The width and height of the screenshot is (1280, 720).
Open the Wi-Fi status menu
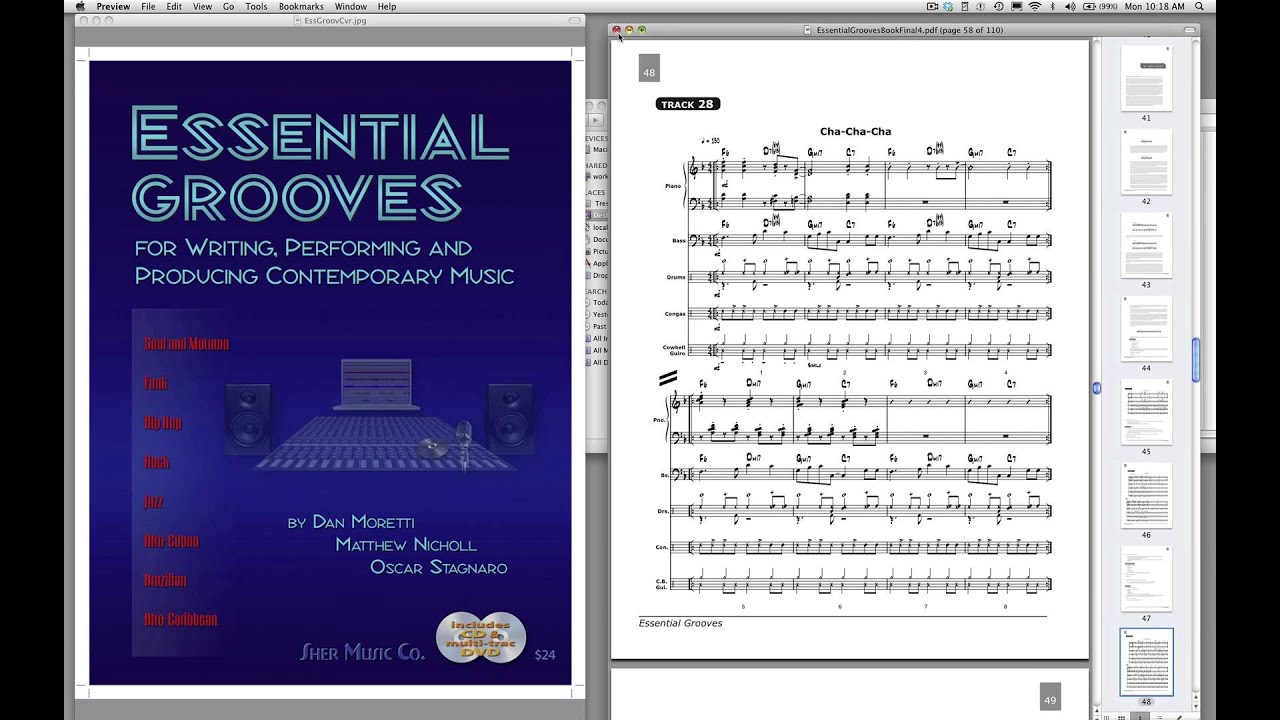point(1035,6)
